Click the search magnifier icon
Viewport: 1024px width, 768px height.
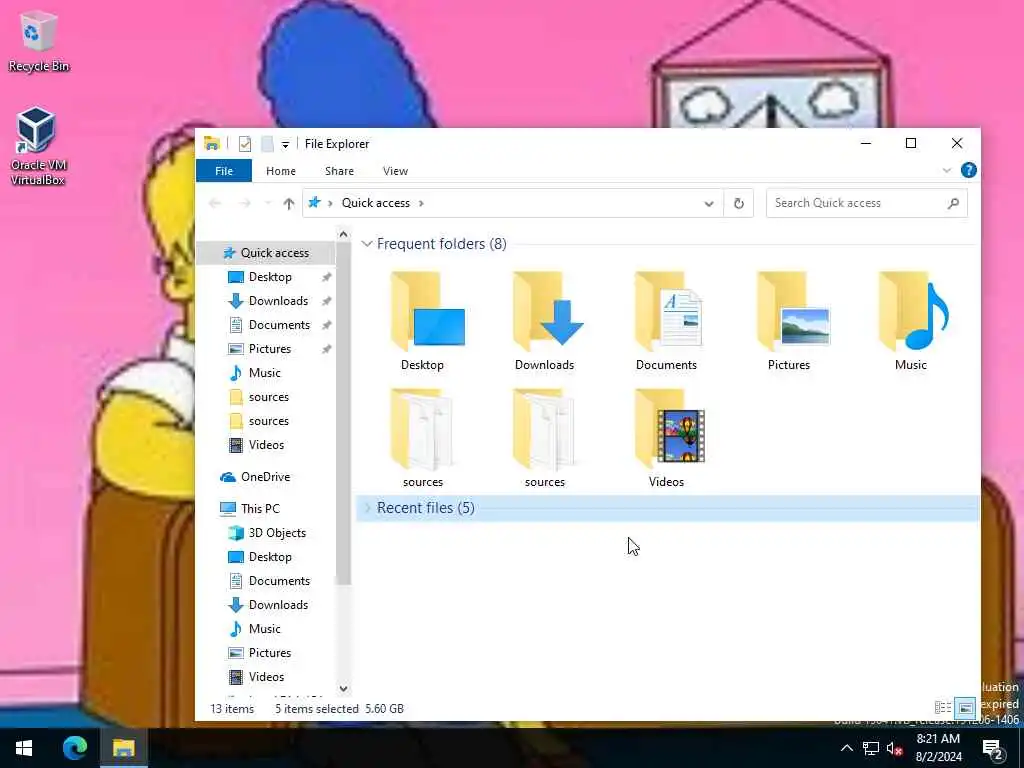[953, 203]
